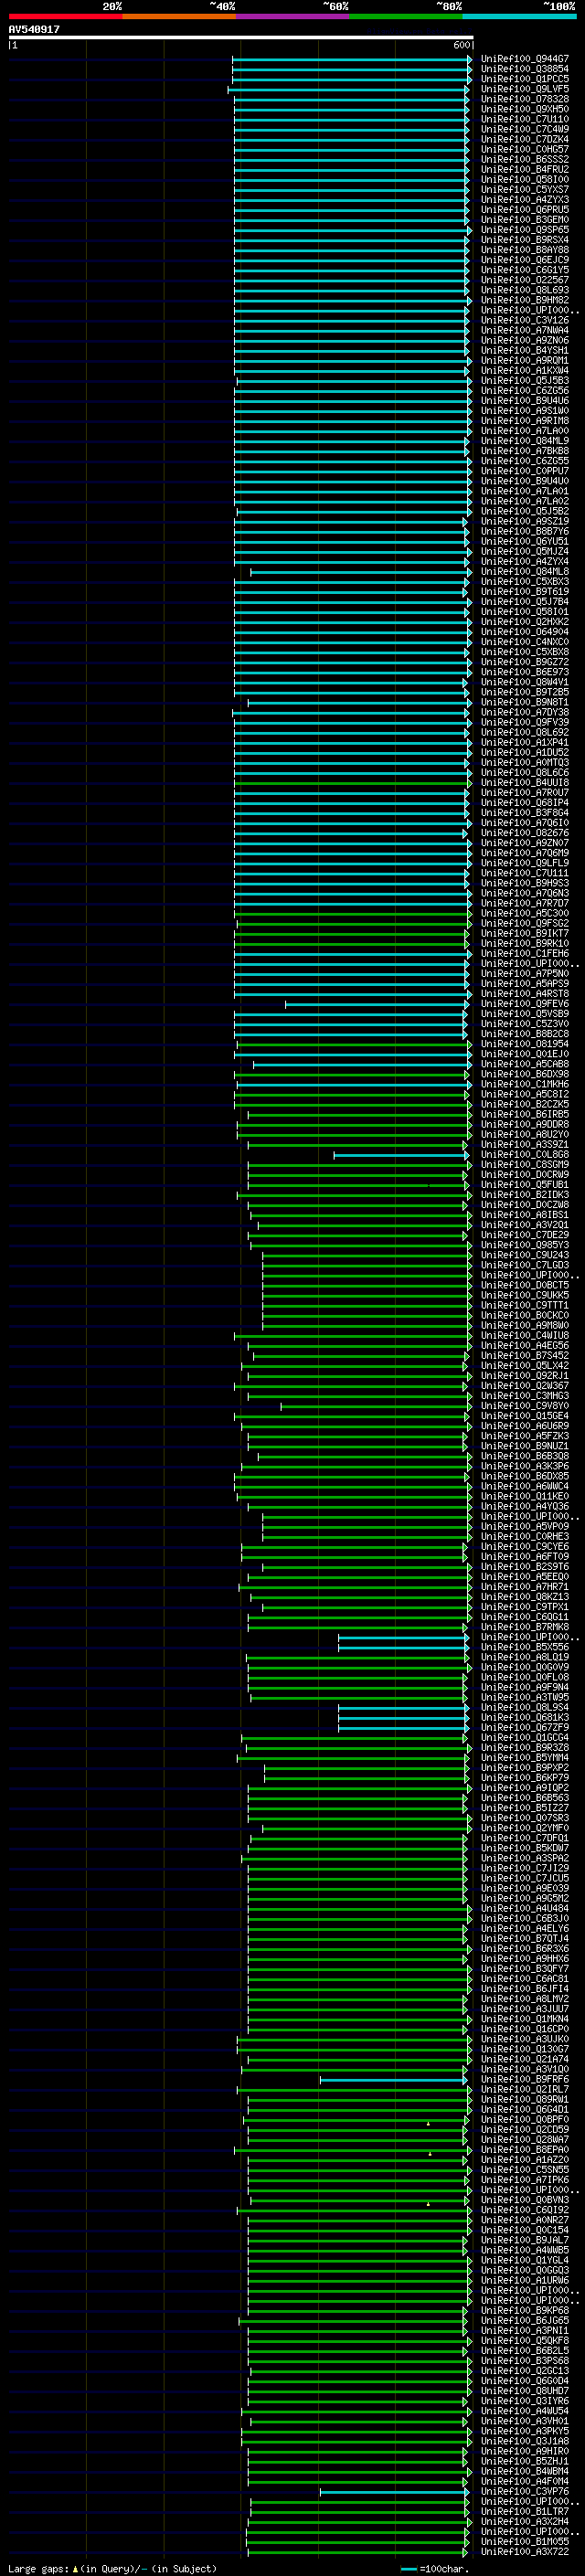The height and width of the screenshot is (2576, 585).
Task: Click the UniRef100_B6SSS2 label
Action: coord(525,160)
